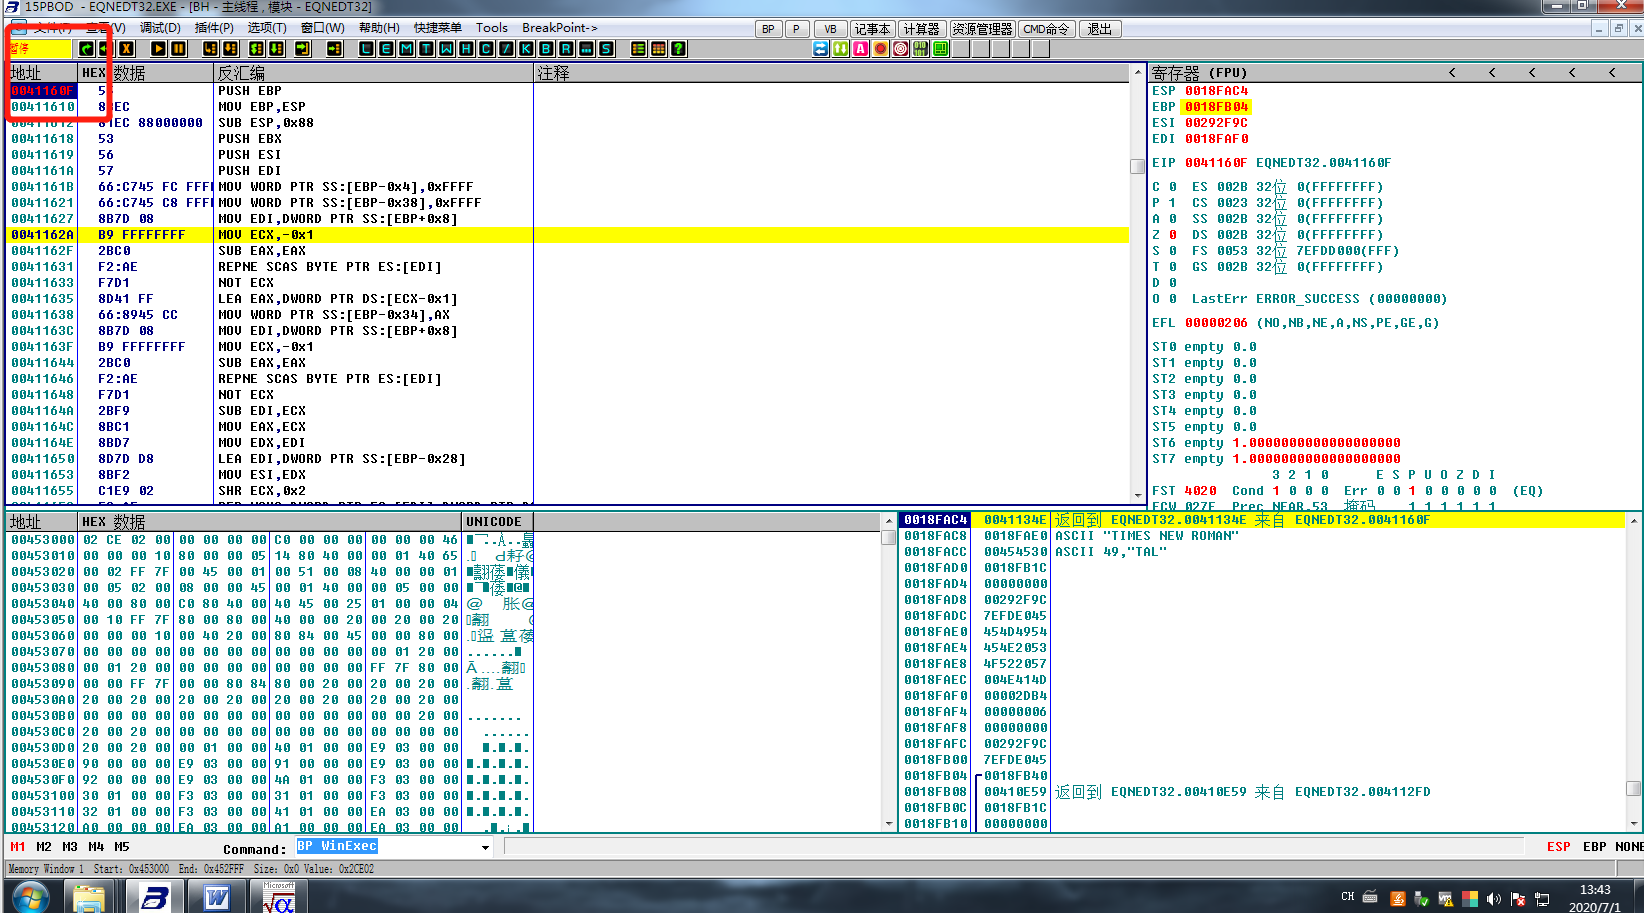Image resolution: width=1644 pixels, height=913 pixels.
Task: Open the 帮助(H) Help menu
Action: pyautogui.click(x=379, y=28)
